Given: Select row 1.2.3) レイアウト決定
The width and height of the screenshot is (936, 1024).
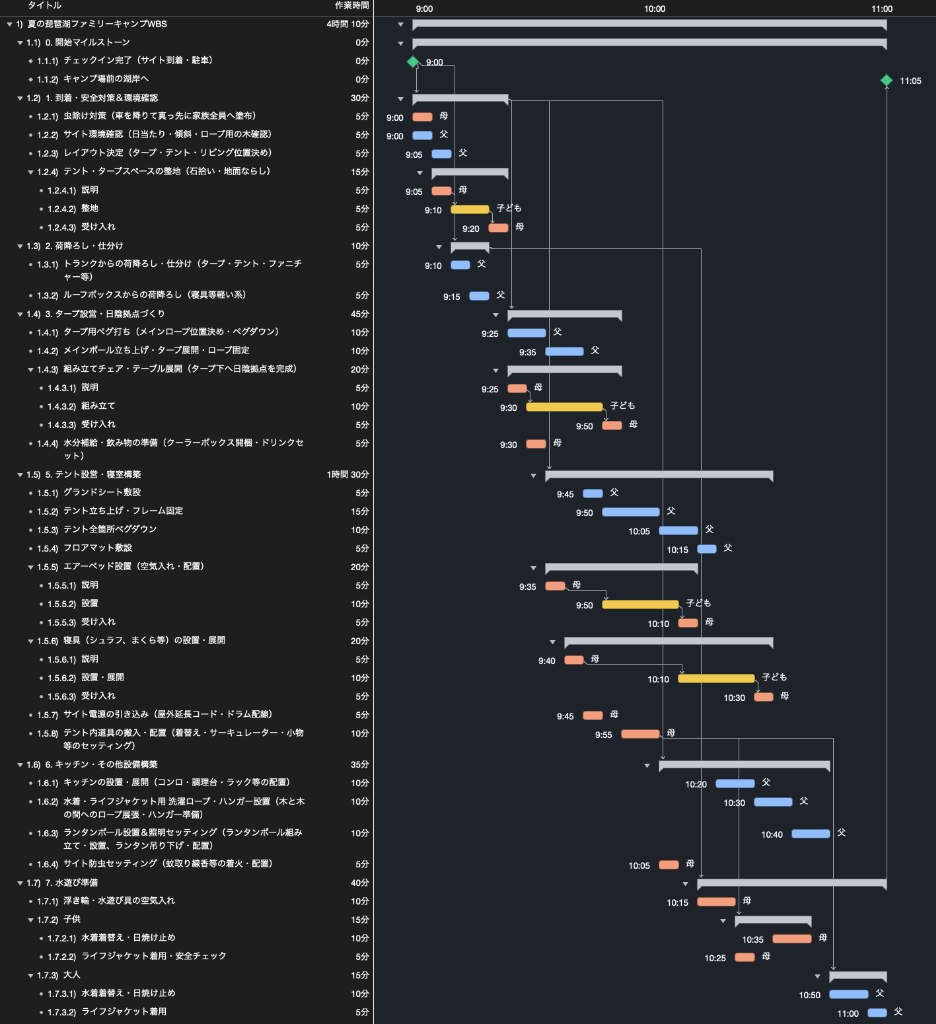Looking at the screenshot, I should (187, 153).
